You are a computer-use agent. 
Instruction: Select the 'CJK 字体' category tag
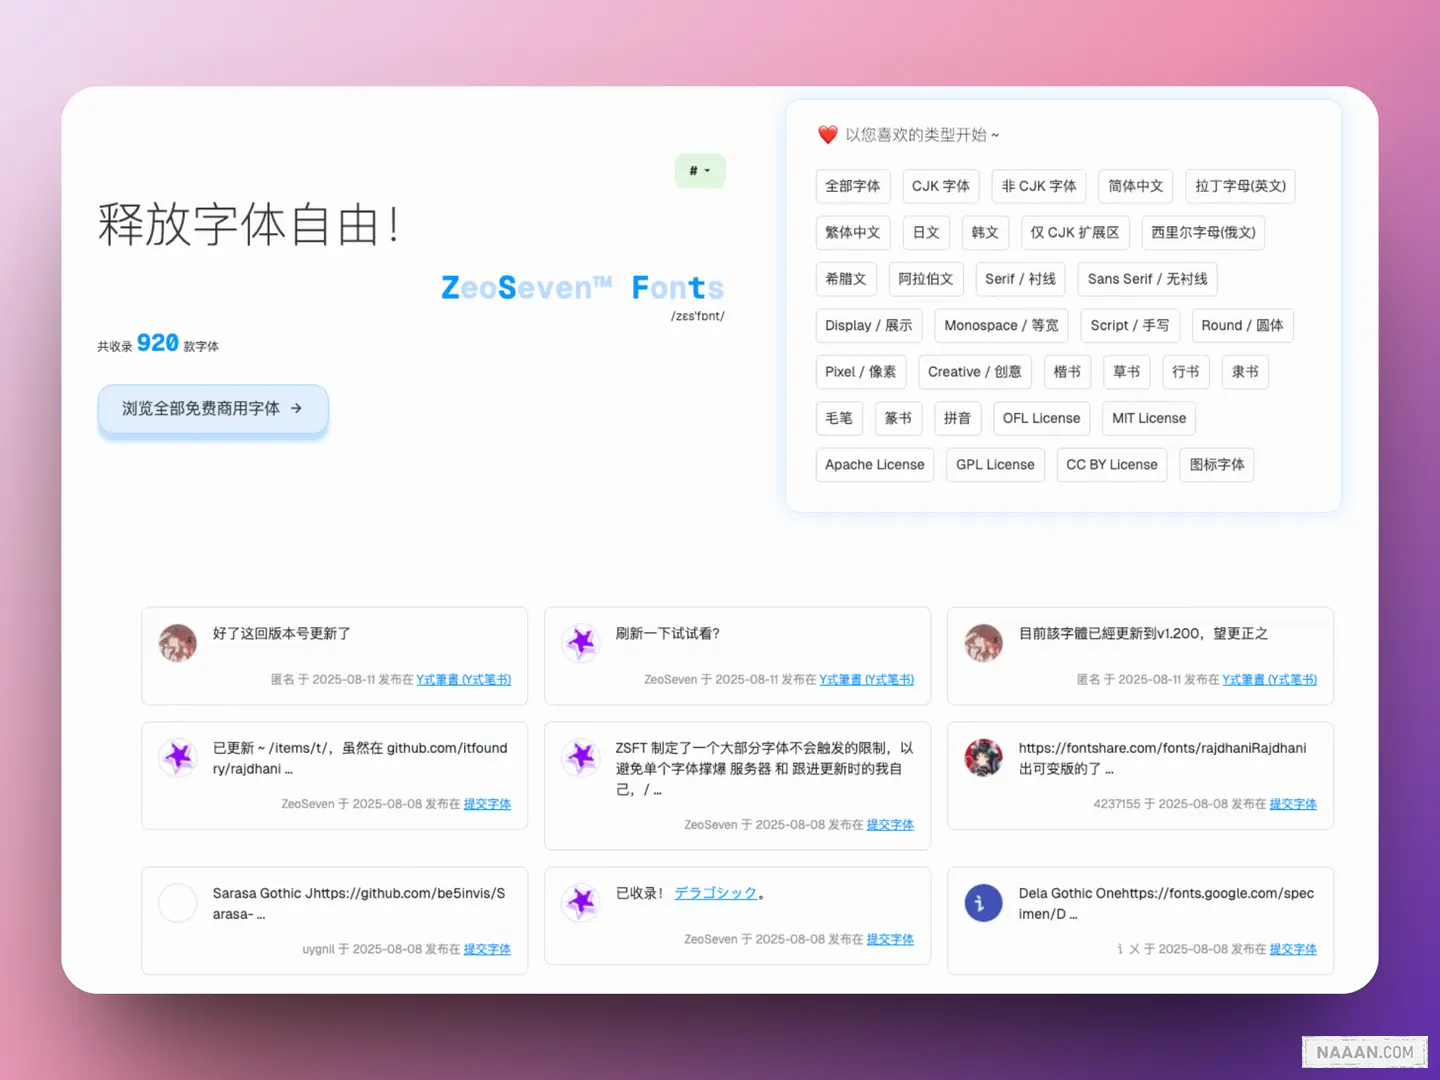pos(940,186)
